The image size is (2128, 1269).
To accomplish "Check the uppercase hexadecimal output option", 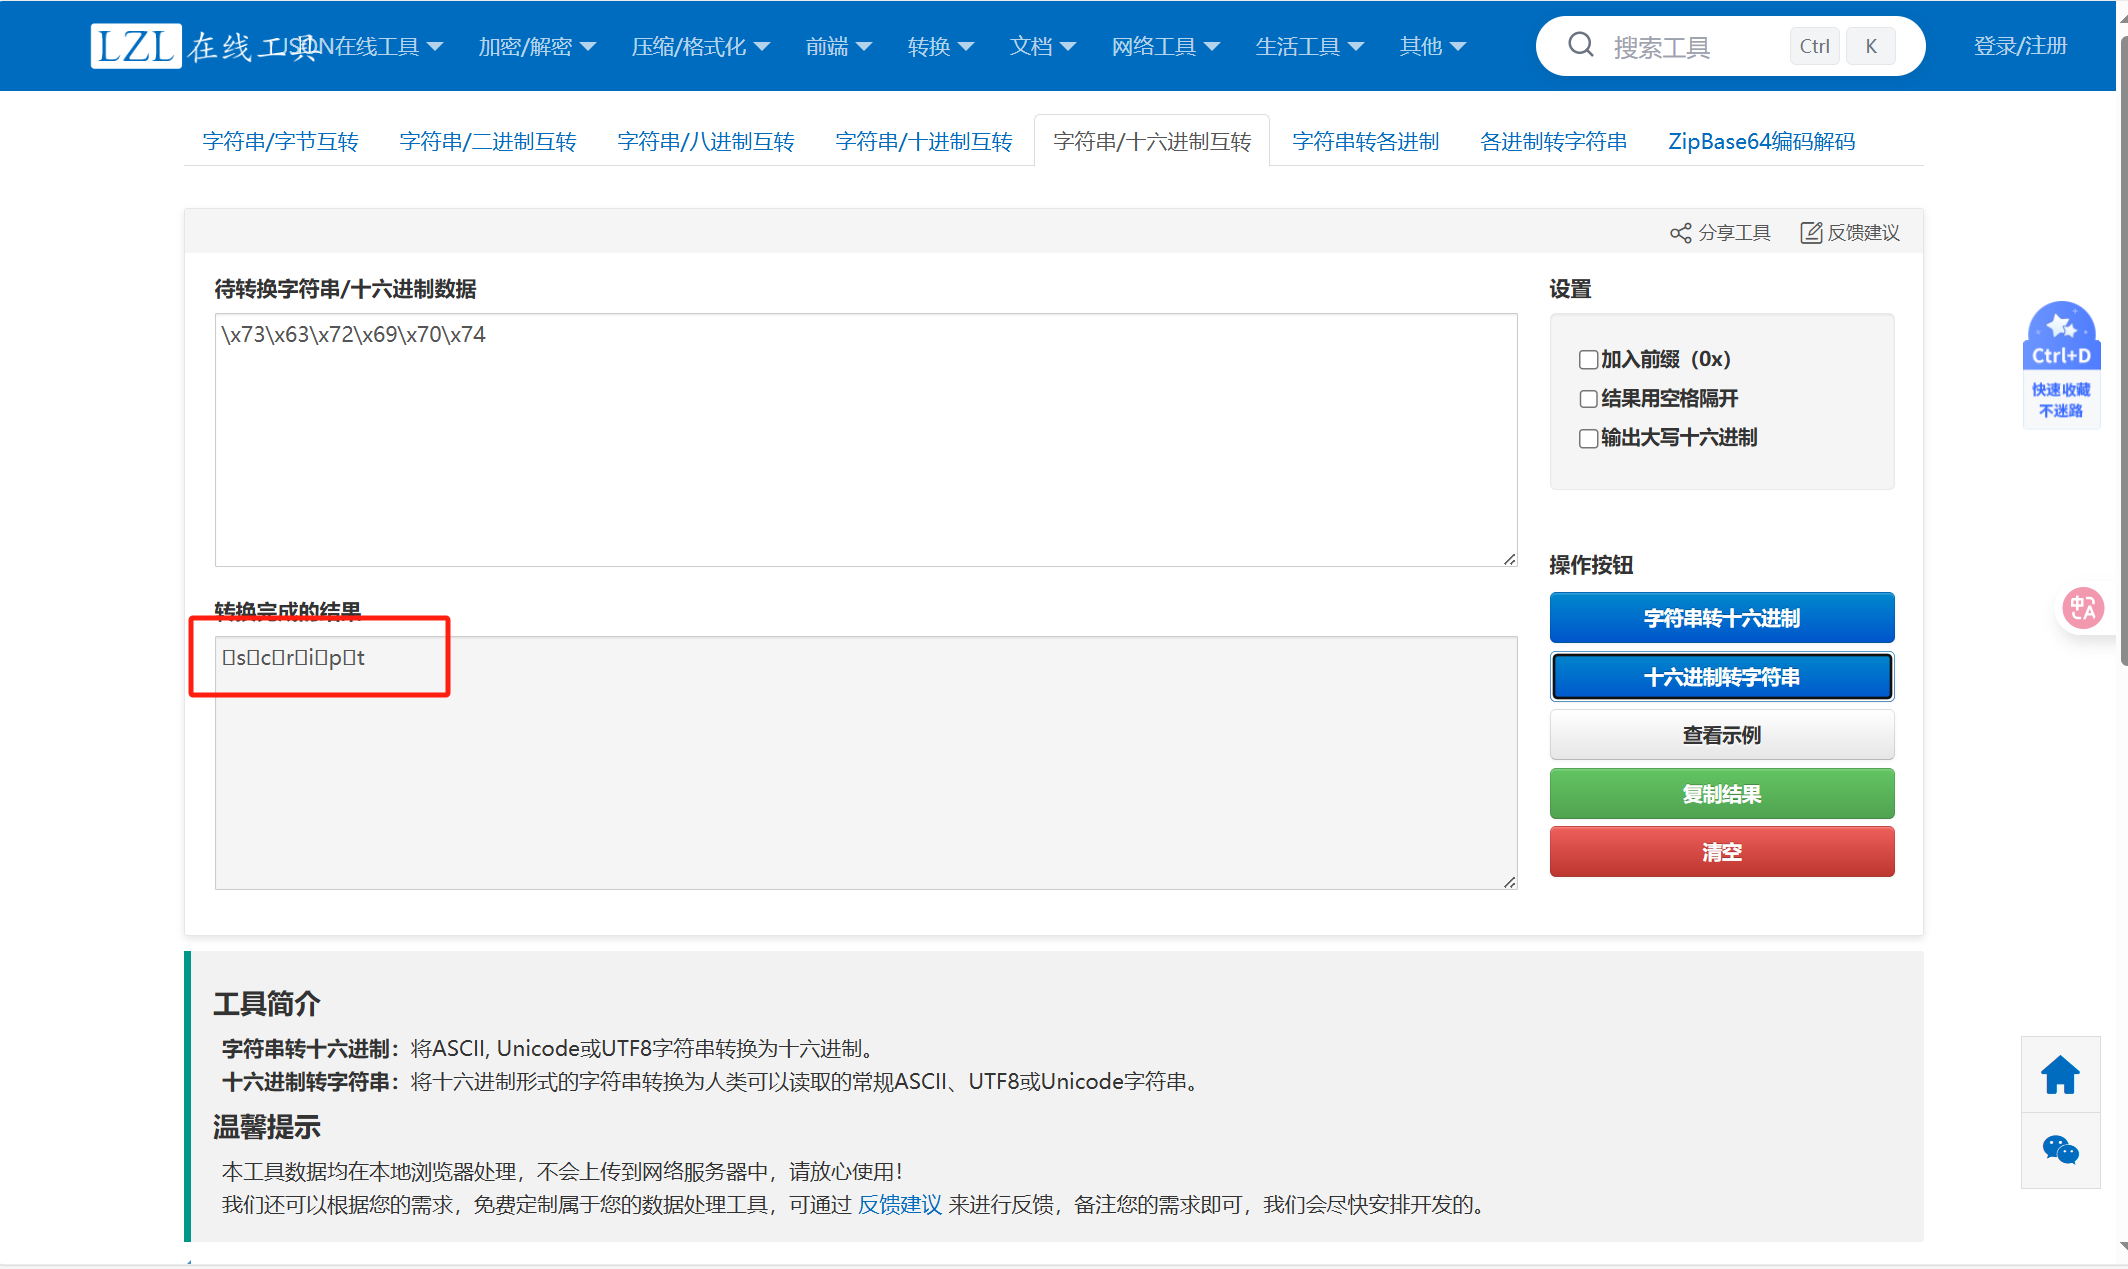I will coord(1588,438).
